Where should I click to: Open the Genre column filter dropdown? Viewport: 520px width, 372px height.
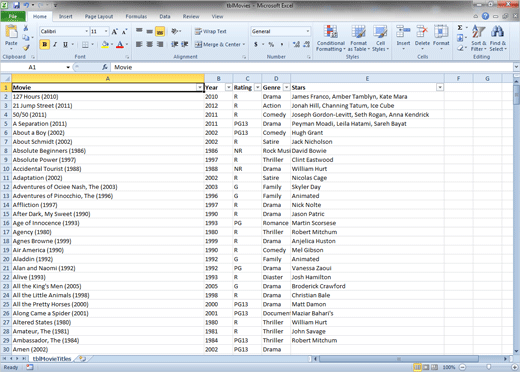(286, 88)
